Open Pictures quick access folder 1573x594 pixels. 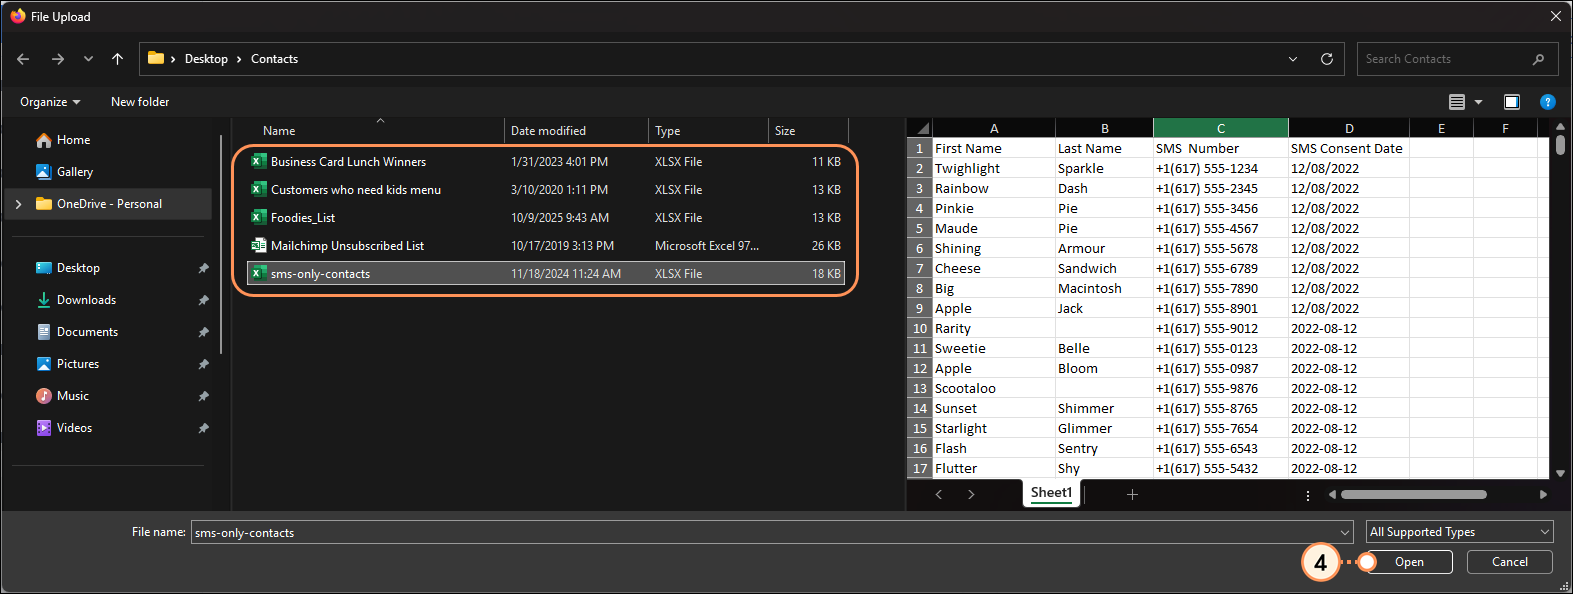coord(78,364)
